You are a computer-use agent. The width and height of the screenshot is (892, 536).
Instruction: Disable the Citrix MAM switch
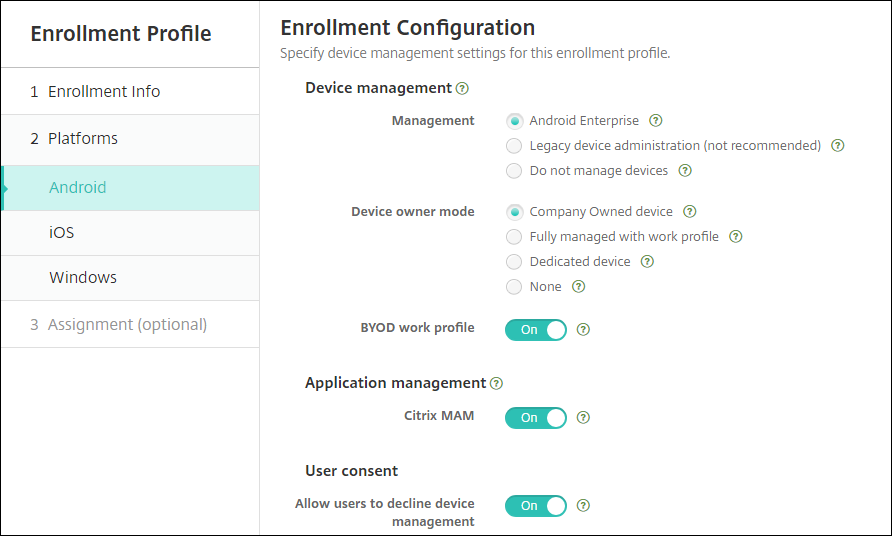tap(536, 418)
